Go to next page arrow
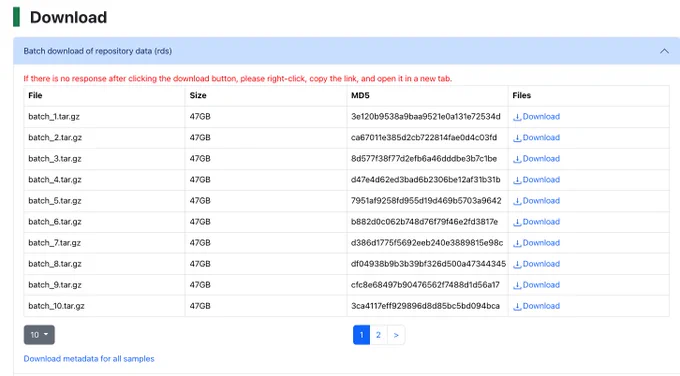This screenshot has height=376, width=680. click(x=396, y=335)
